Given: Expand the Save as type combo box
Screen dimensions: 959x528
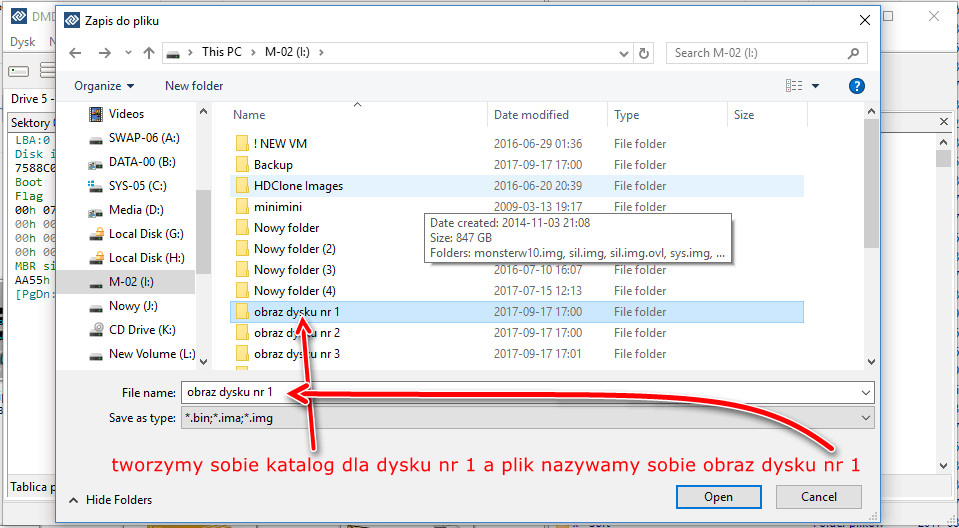Looking at the screenshot, I should click(x=865, y=418).
